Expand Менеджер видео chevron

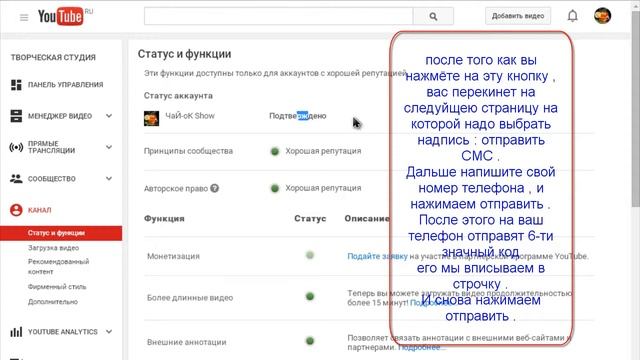(109, 116)
